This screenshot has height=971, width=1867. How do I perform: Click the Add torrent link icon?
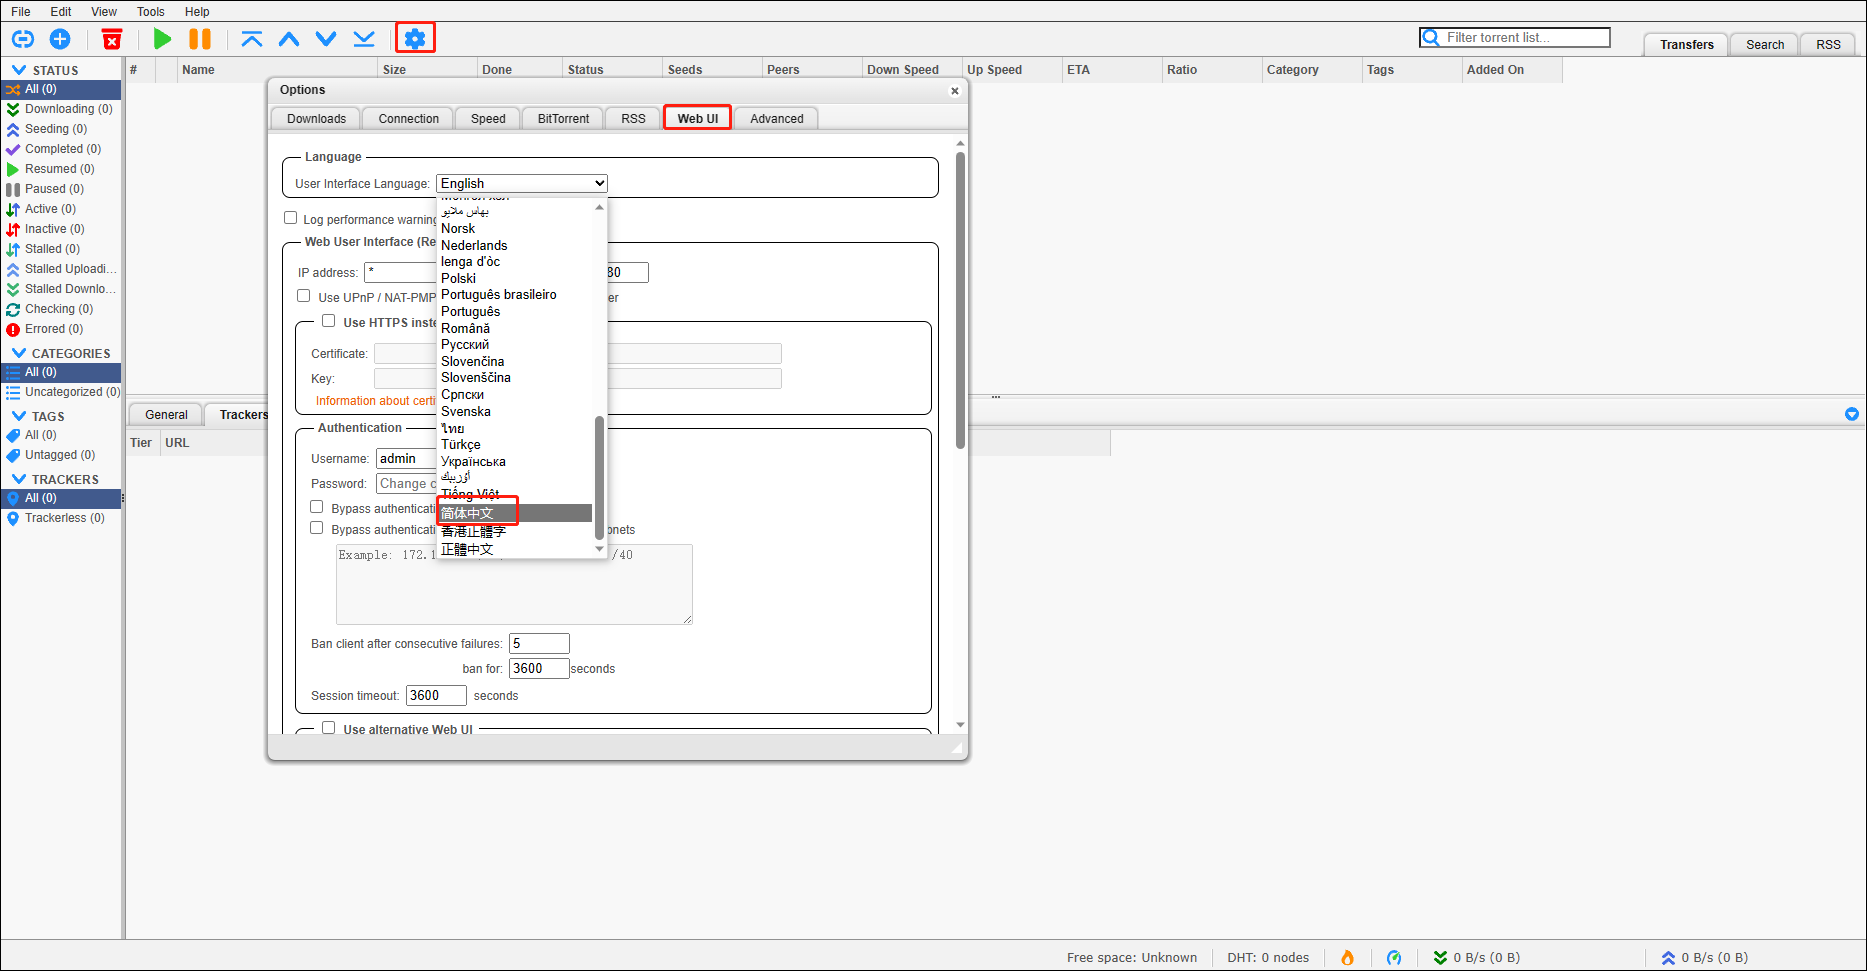(23, 39)
